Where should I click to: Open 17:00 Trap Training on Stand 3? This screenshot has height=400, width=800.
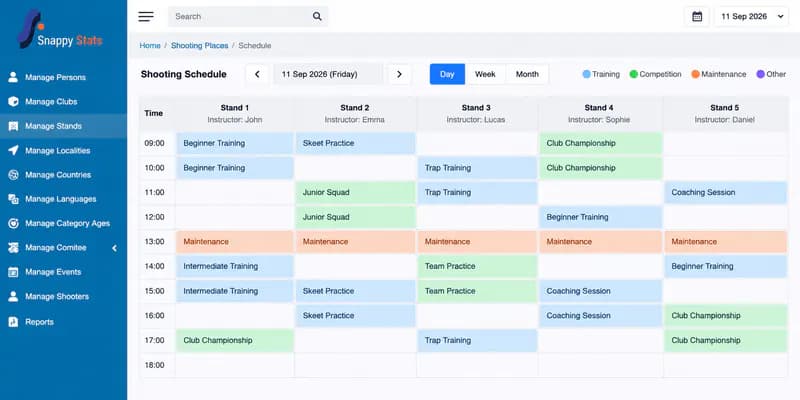(x=478, y=340)
